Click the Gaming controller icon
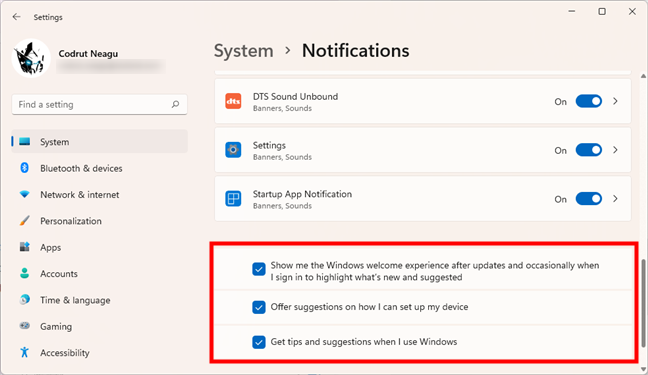 tap(25, 326)
